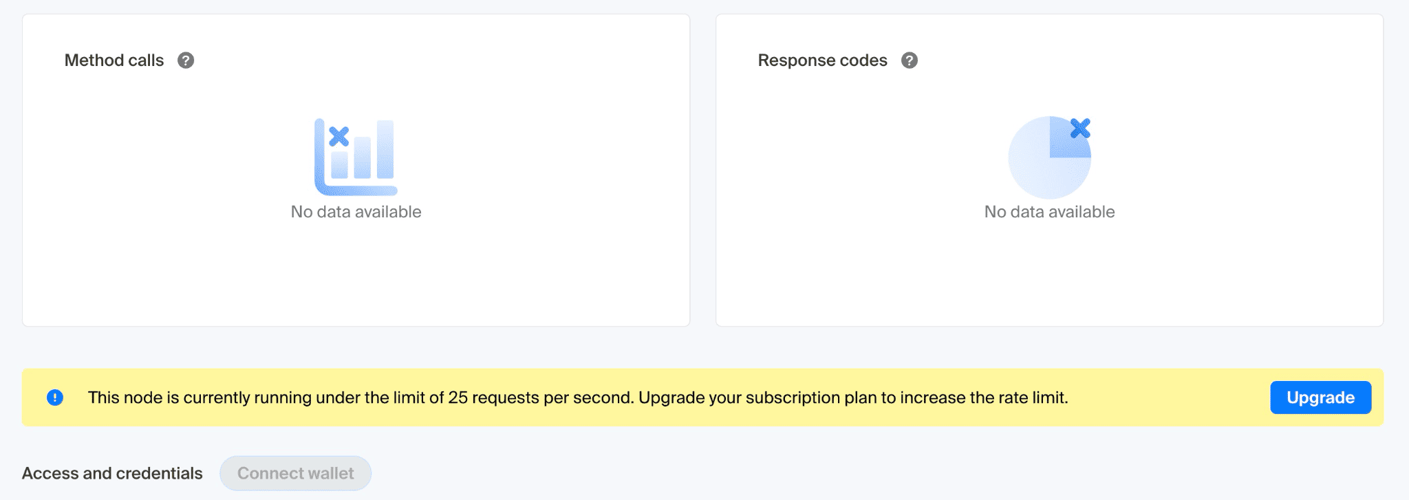Click the Access and credentials label
Screen dimensions: 1409x500
(x=112, y=473)
